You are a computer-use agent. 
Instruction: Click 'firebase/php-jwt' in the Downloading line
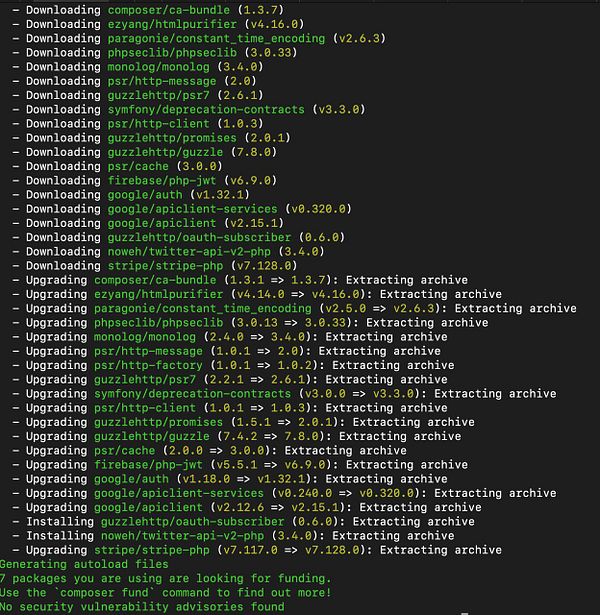pos(162,180)
